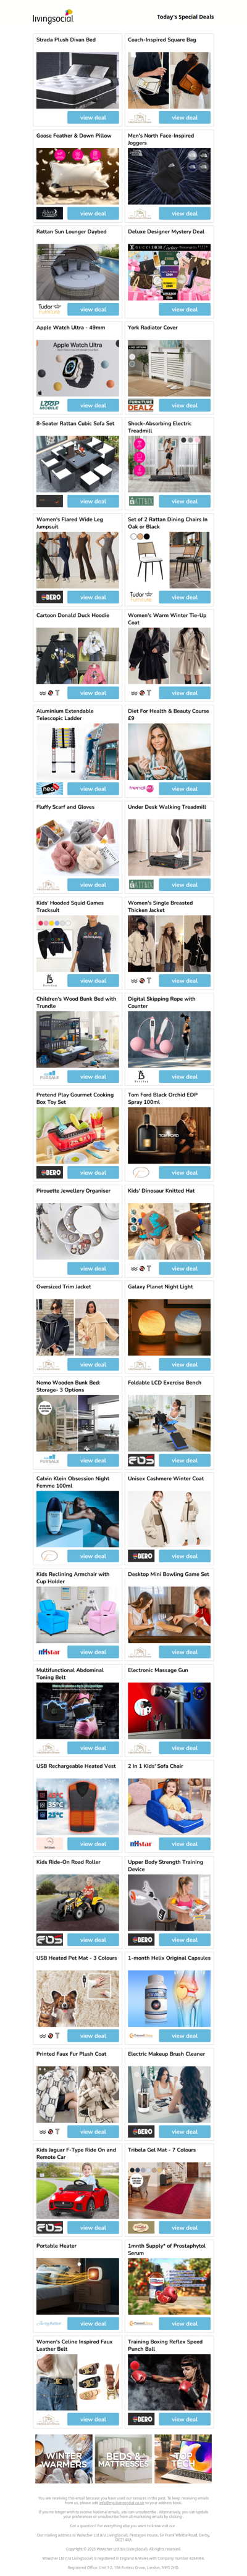Click the Men's North Face-Inspired Joggers title
The width and height of the screenshot is (247, 2576).
click(x=162, y=139)
